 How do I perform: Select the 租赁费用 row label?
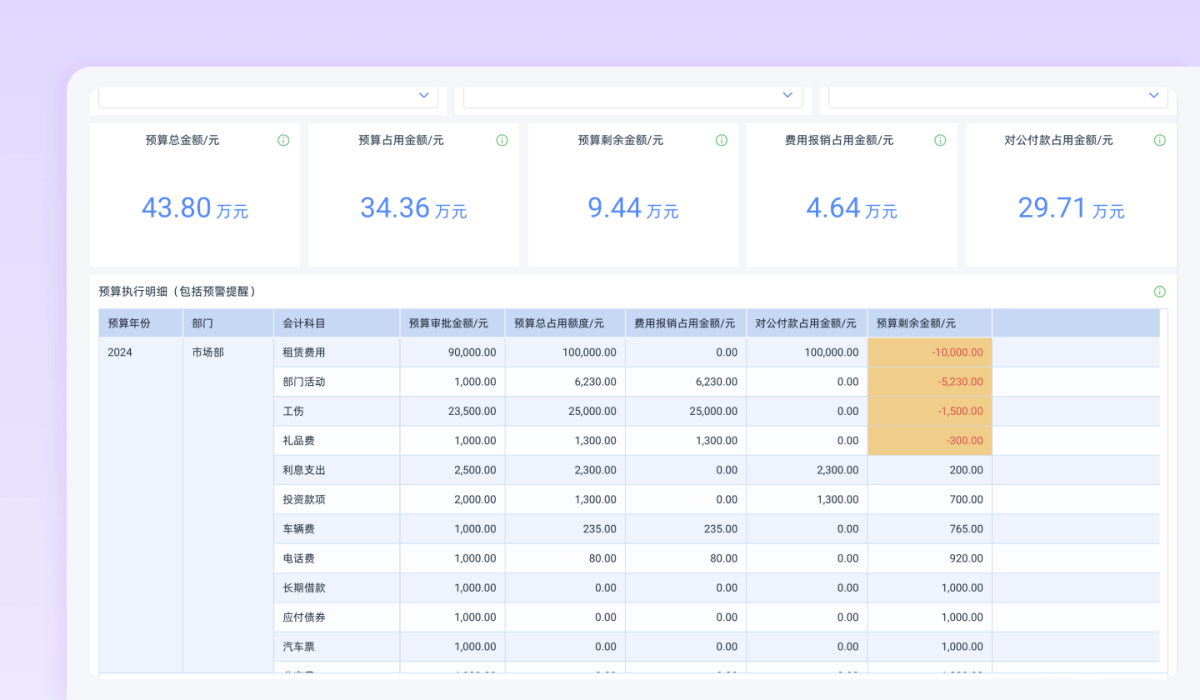click(304, 352)
